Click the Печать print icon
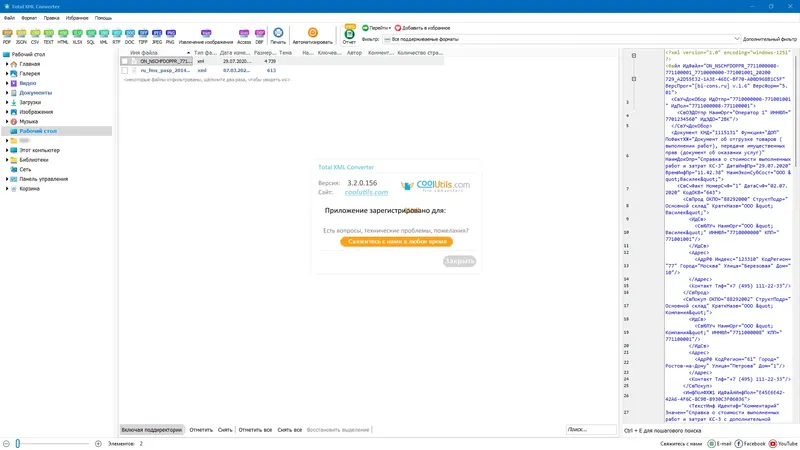 tap(278, 36)
